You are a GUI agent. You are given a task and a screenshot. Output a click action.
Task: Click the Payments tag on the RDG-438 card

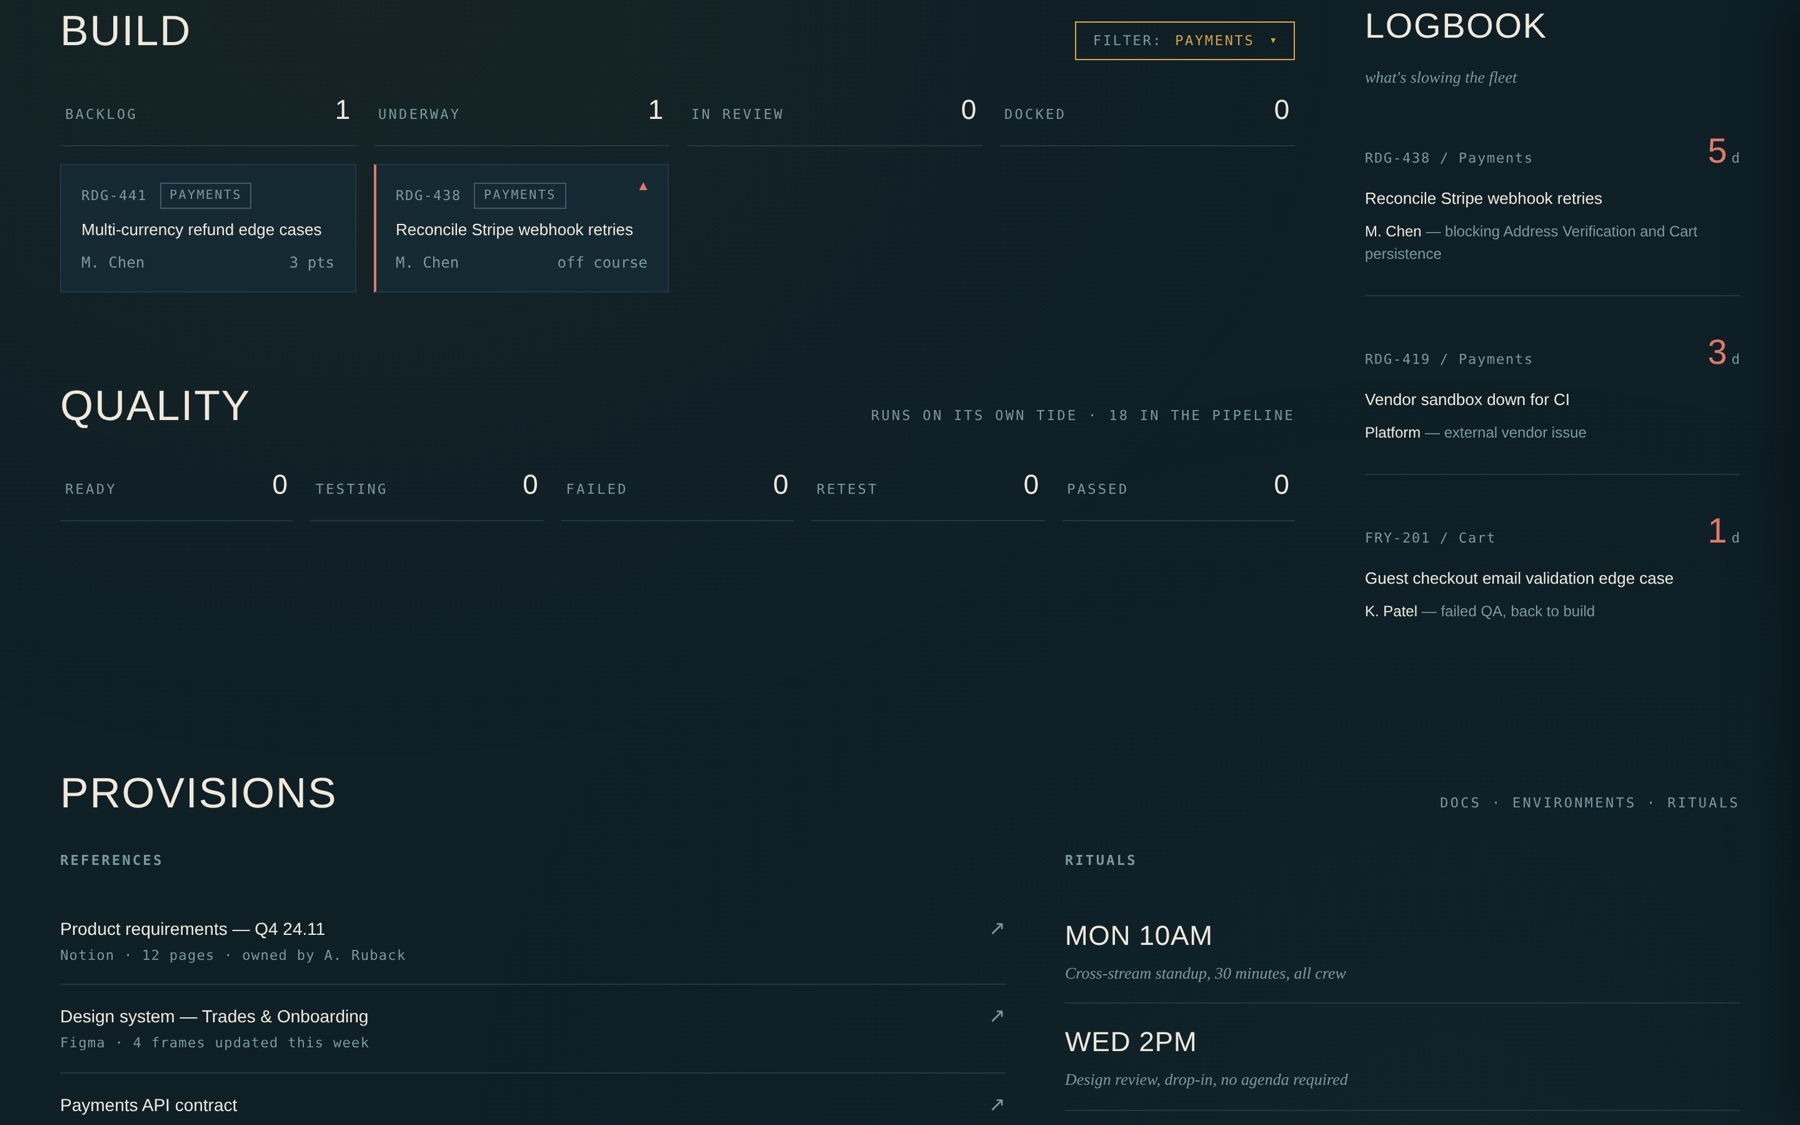tap(519, 195)
